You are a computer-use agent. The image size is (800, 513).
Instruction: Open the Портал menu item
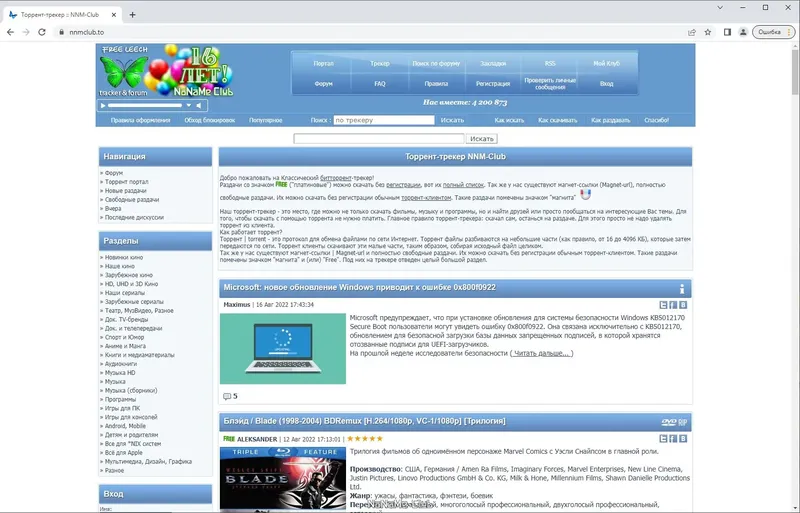(323, 63)
